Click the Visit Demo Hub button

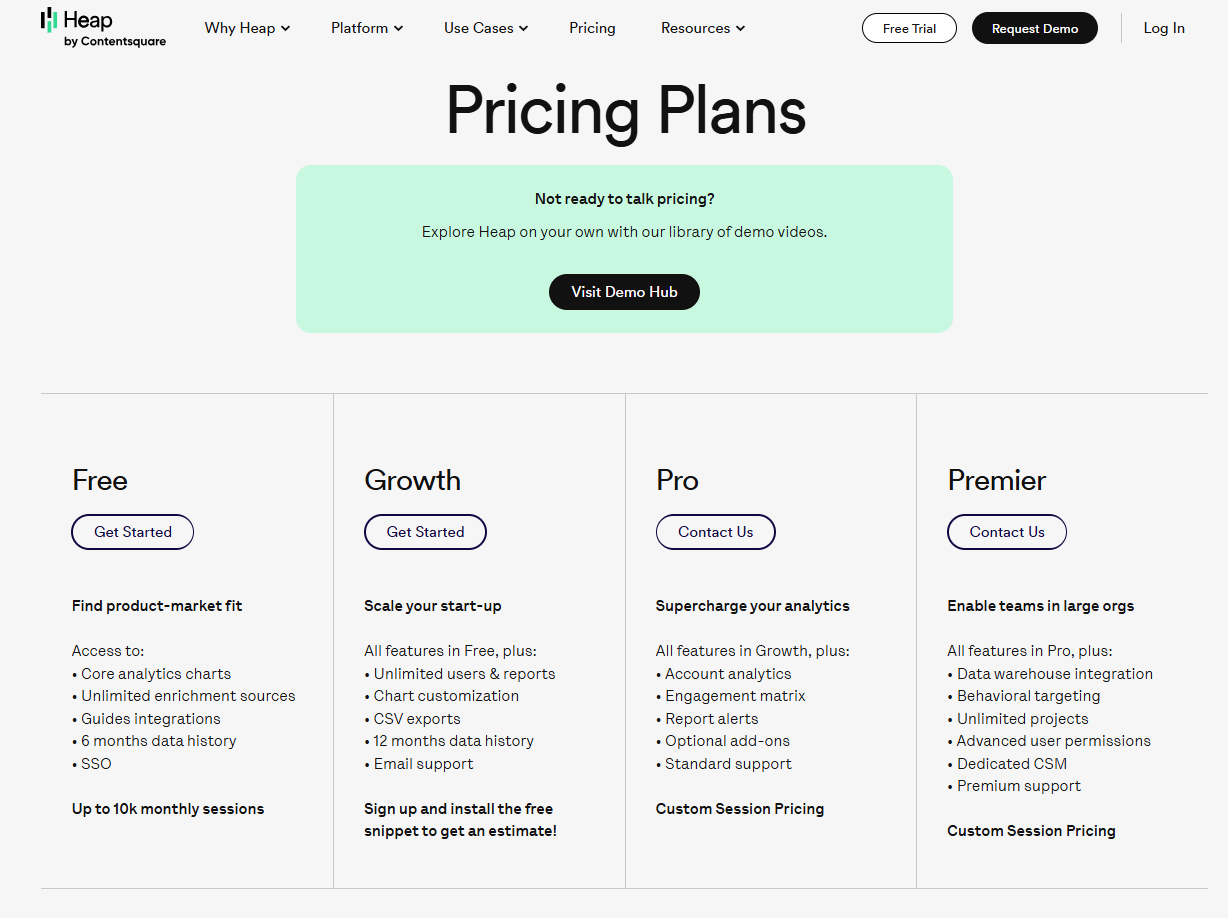coord(624,292)
